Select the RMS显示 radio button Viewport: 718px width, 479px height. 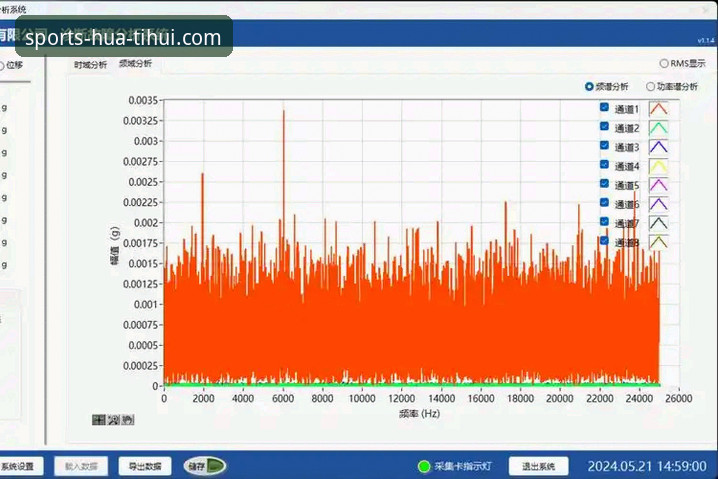pyautogui.click(x=664, y=64)
